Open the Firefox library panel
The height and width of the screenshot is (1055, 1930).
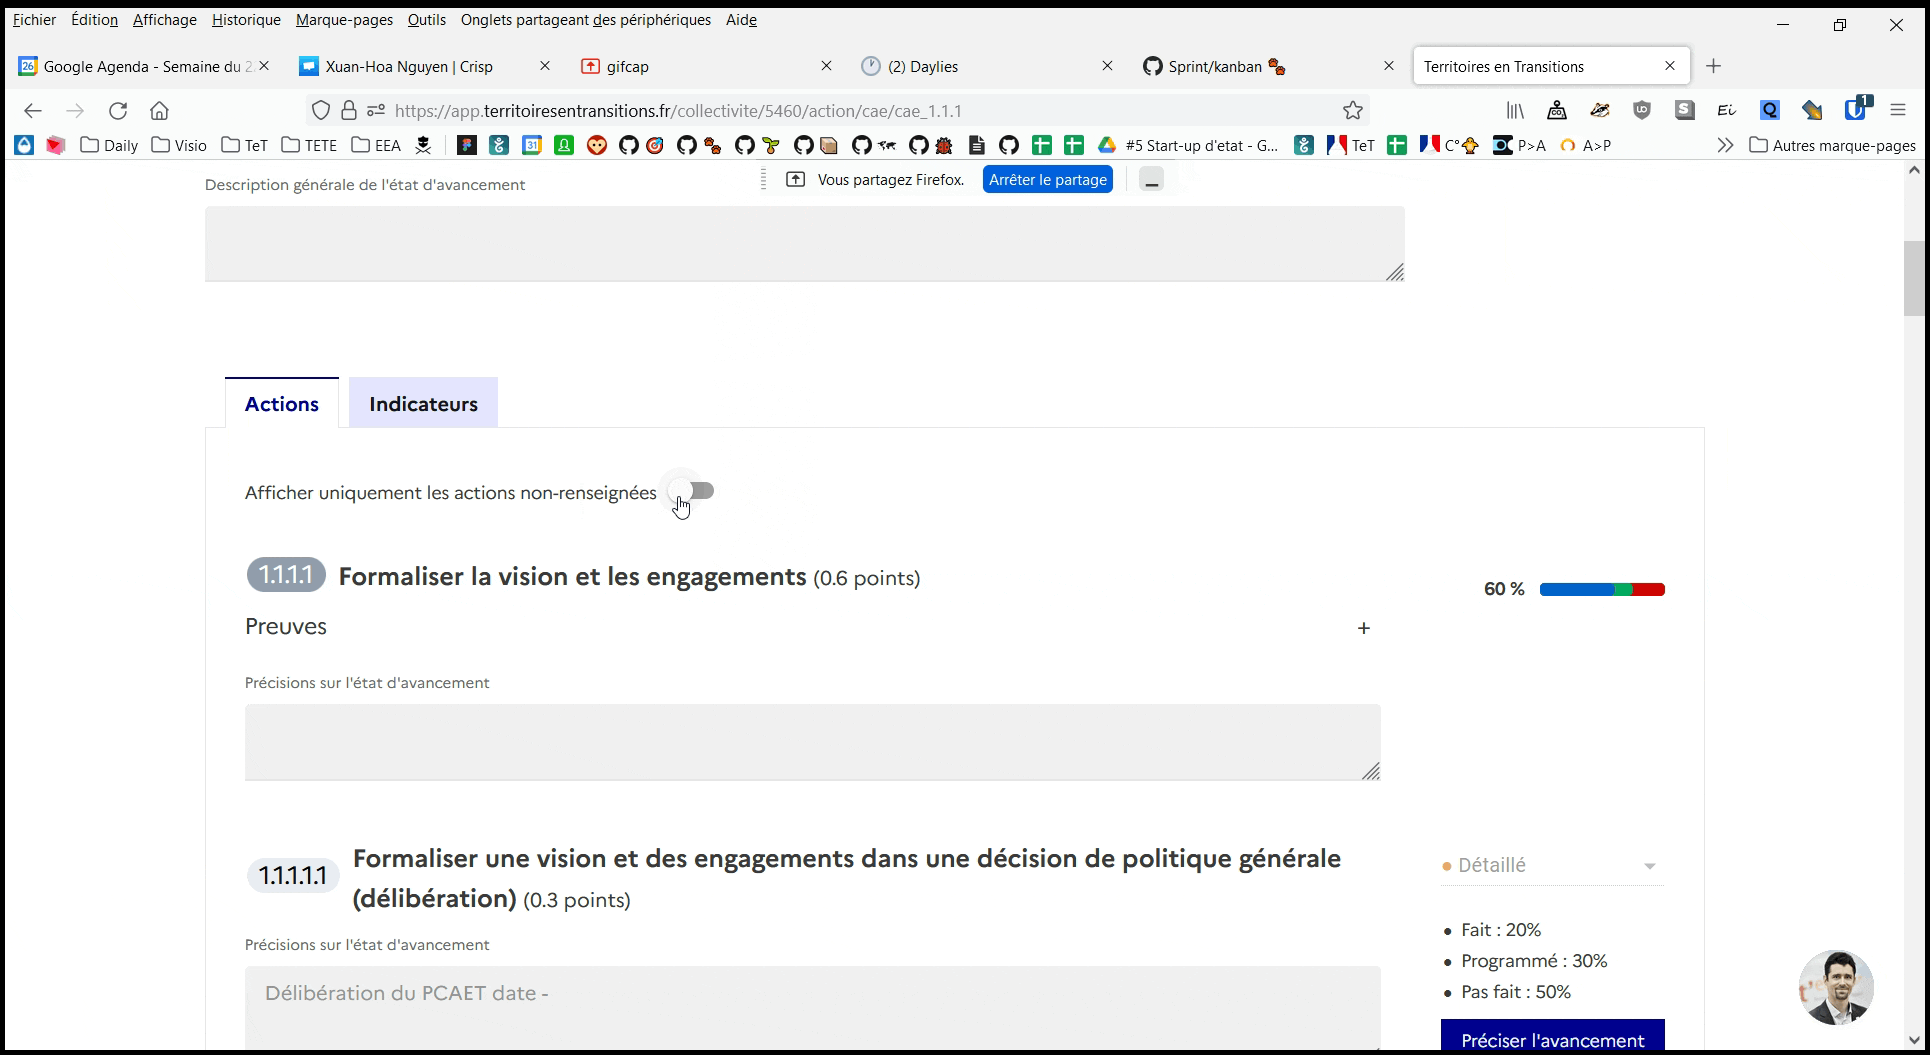[x=1515, y=110]
